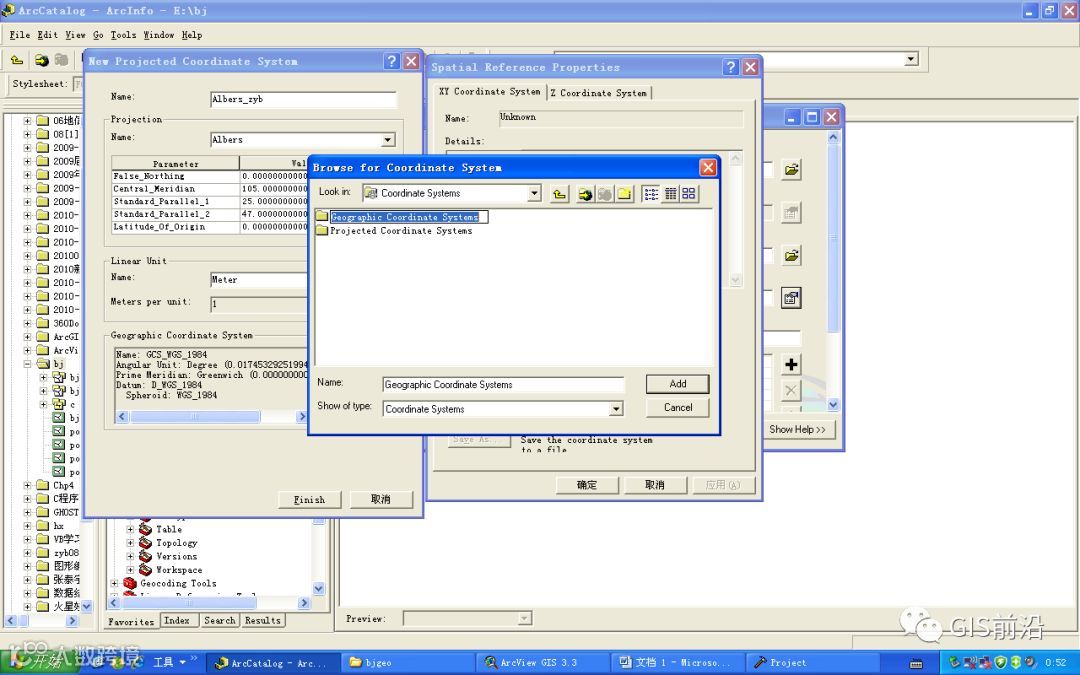Open the File menu

(19, 35)
